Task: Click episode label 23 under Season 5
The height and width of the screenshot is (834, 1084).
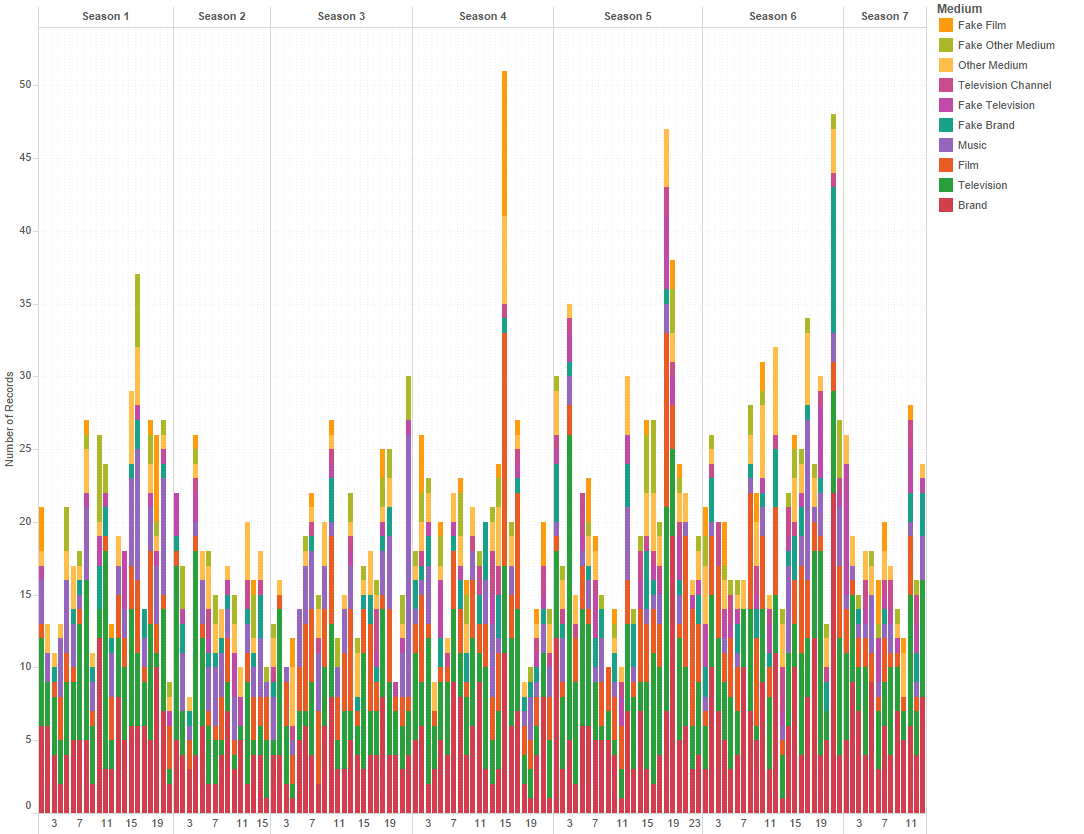Action: coord(695,823)
